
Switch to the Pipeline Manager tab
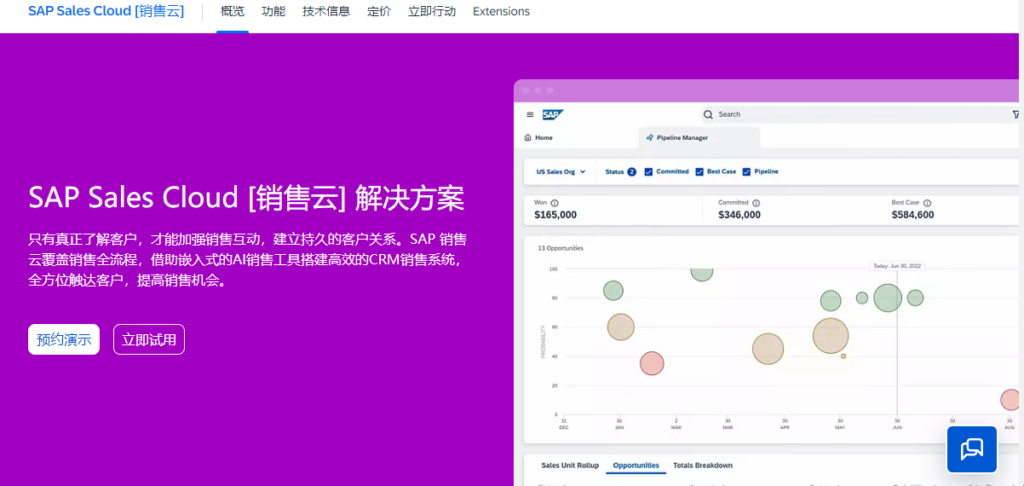[x=699, y=138]
